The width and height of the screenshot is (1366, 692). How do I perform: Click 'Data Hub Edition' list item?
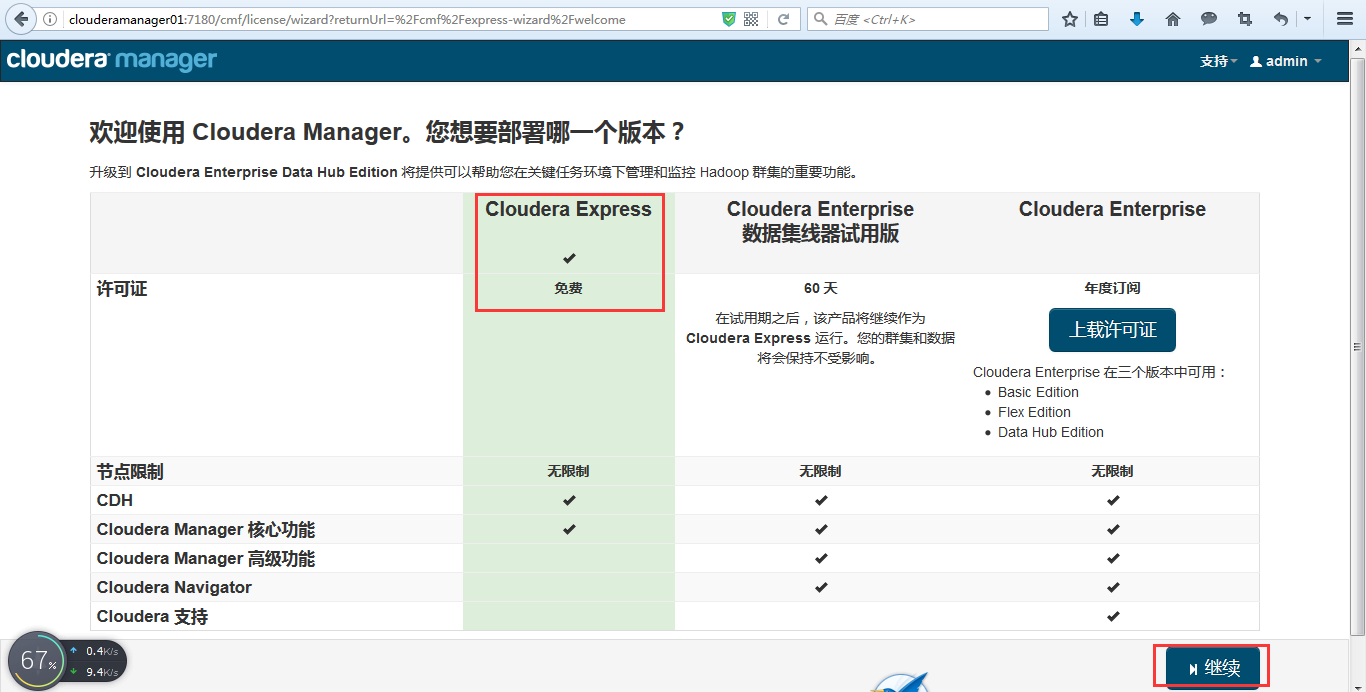pyautogui.click(x=1051, y=432)
